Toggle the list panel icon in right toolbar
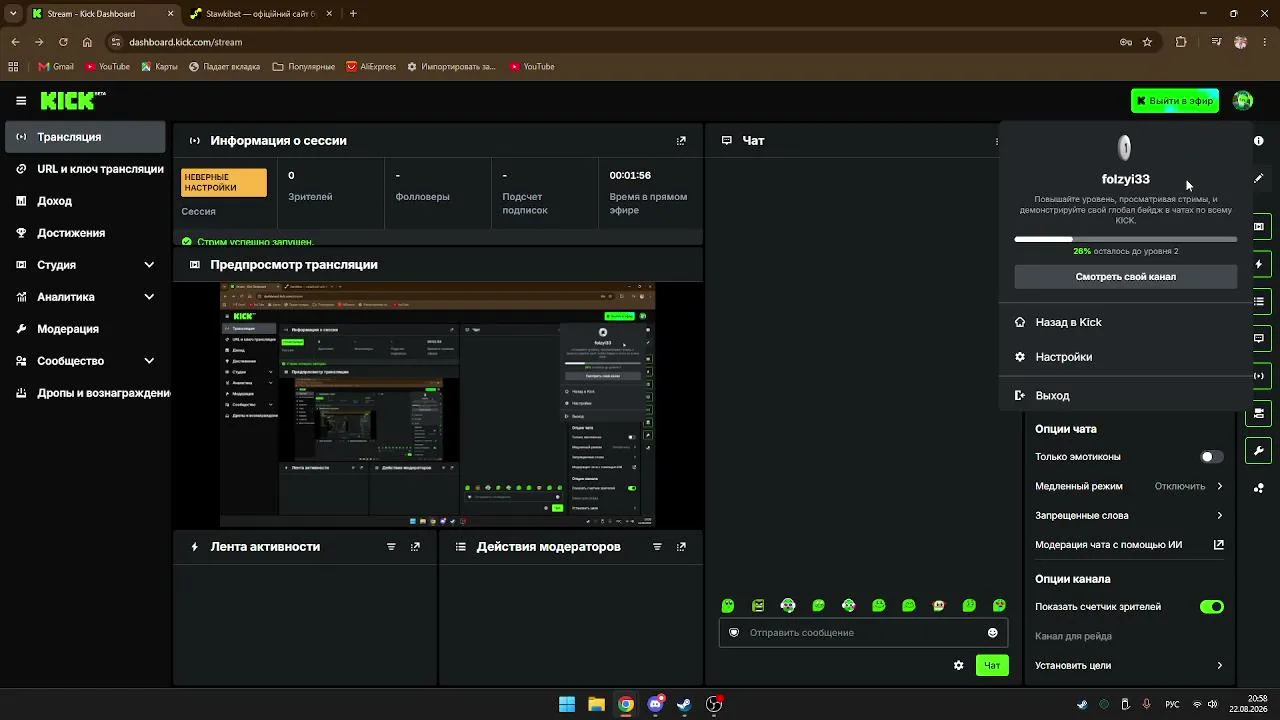 (x=1259, y=301)
